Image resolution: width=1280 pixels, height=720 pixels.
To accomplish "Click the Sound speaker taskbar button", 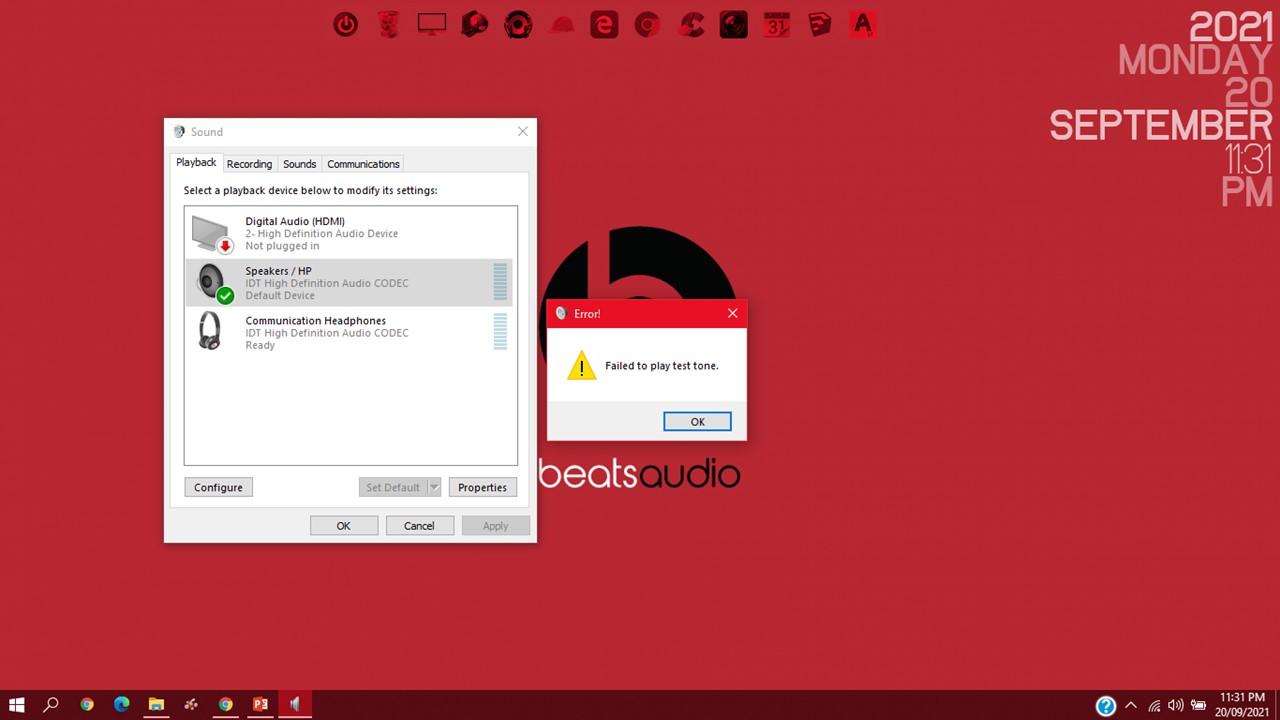I will pos(295,704).
